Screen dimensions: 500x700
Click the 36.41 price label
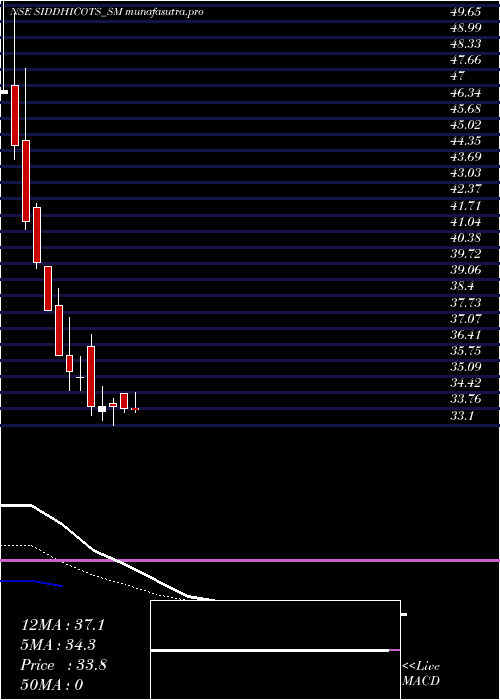click(465, 335)
